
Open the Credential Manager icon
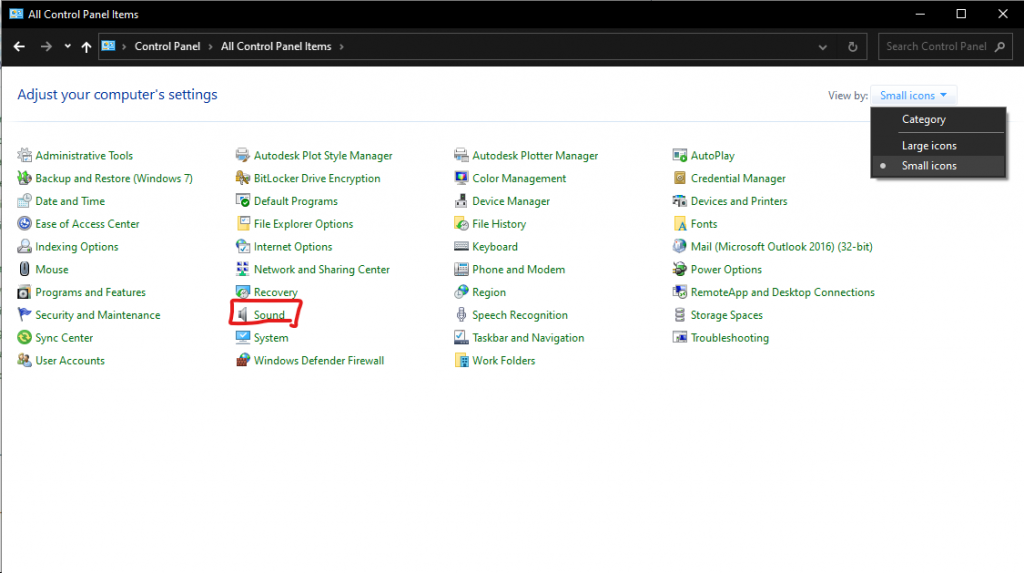click(679, 178)
